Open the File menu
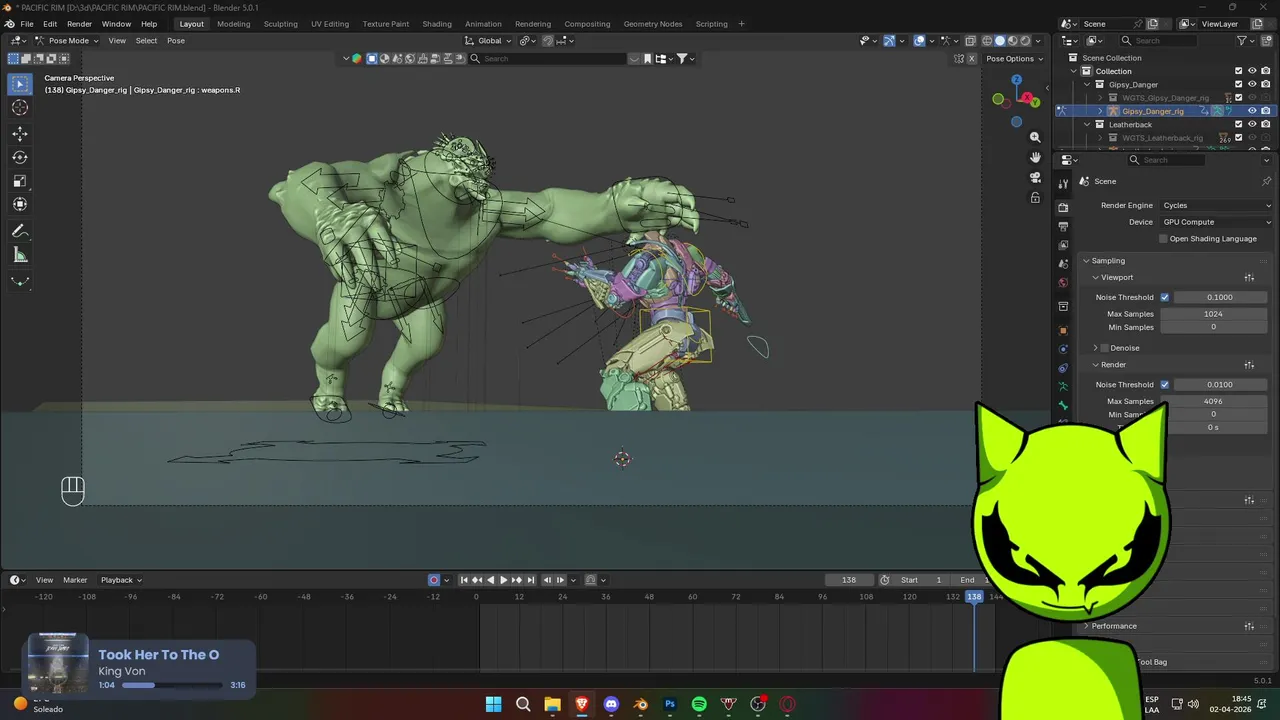Viewport: 1280px width, 720px height. click(27, 24)
